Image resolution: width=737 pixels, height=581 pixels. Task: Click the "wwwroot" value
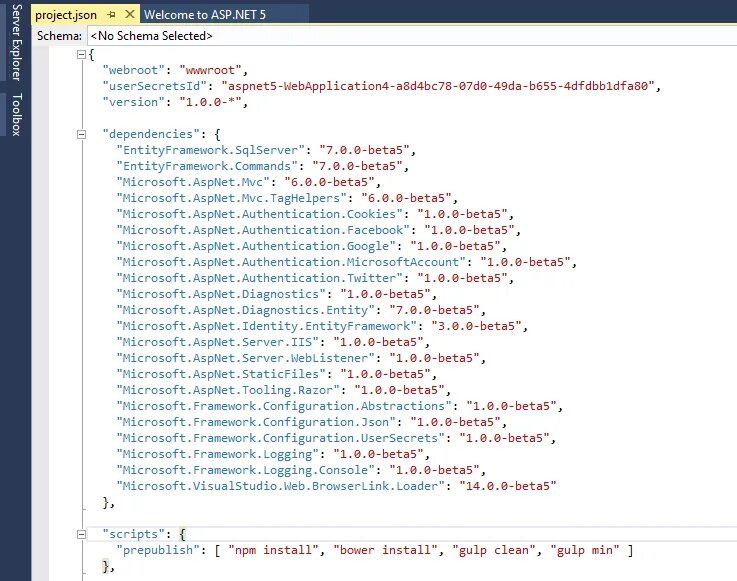coord(210,71)
